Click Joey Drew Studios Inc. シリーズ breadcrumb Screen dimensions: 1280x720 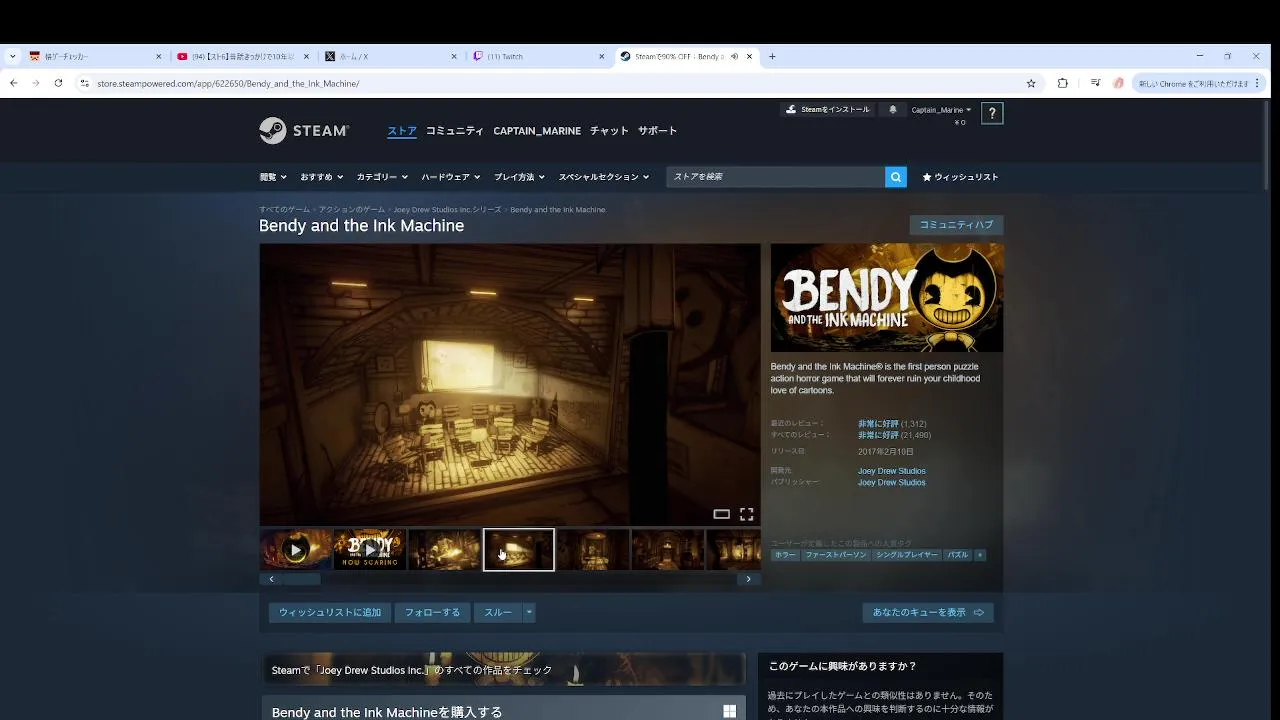click(447, 210)
